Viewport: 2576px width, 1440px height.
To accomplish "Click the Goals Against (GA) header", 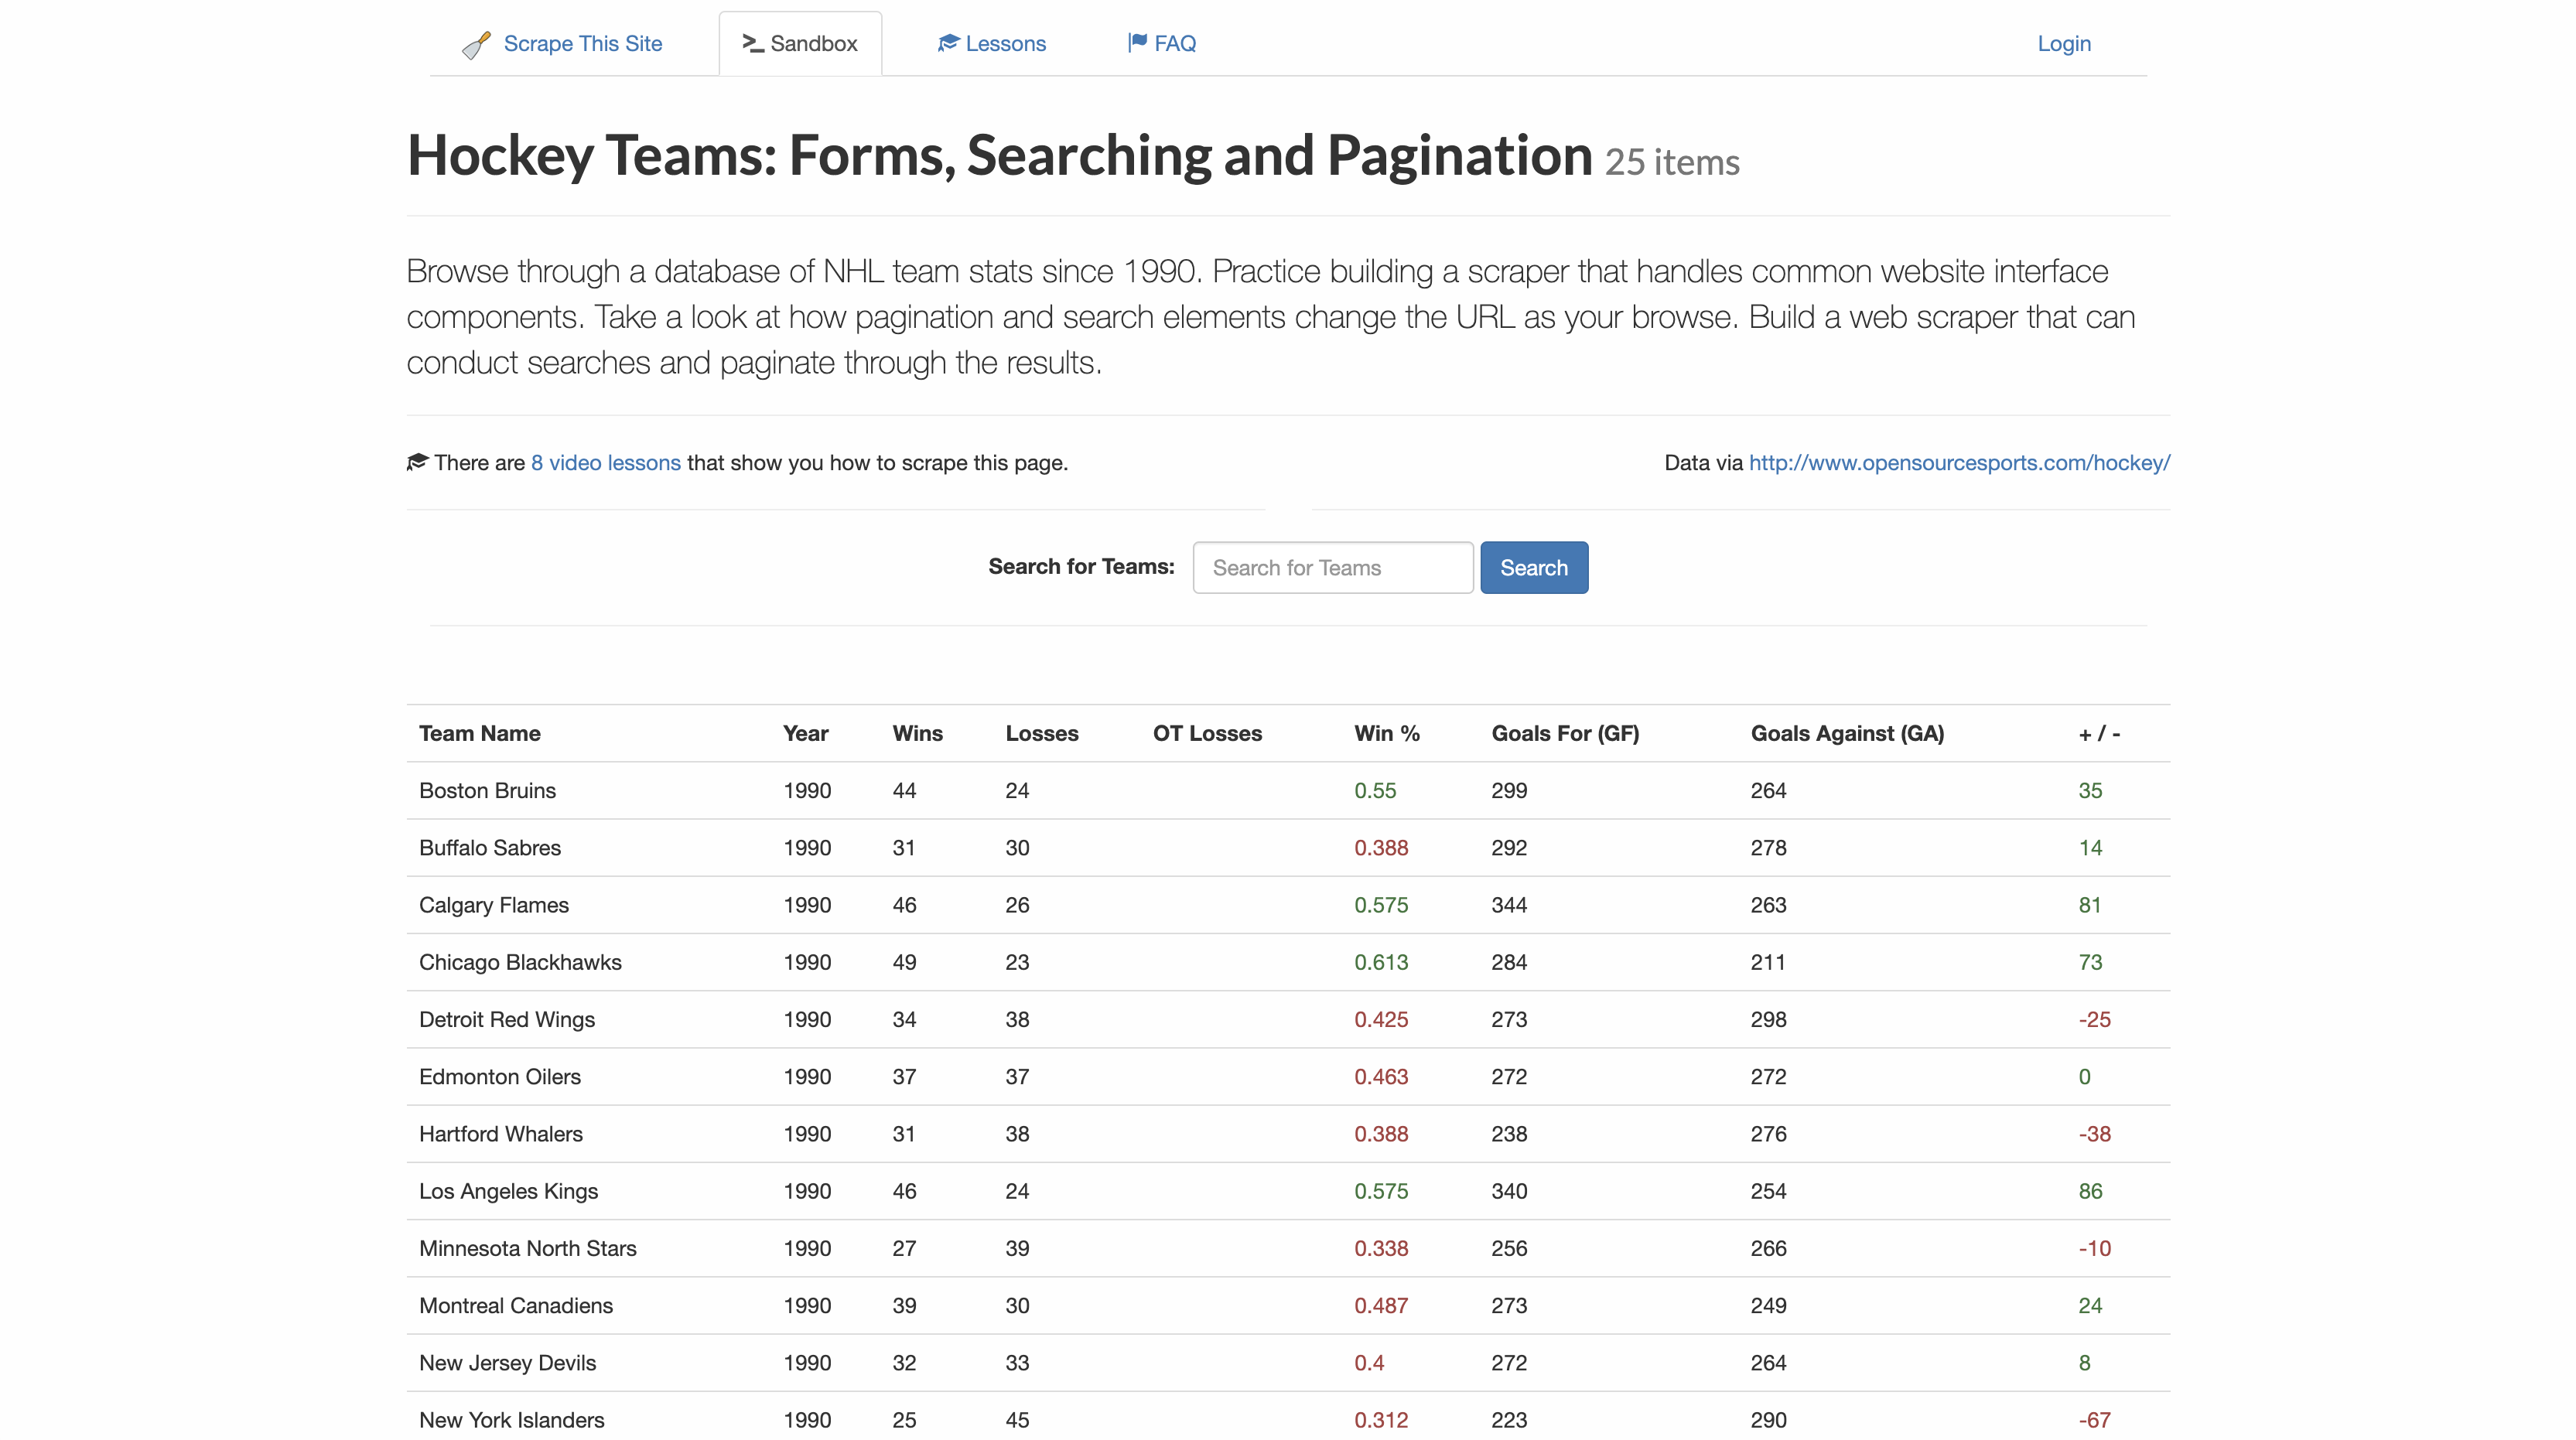I will click(x=1847, y=733).
